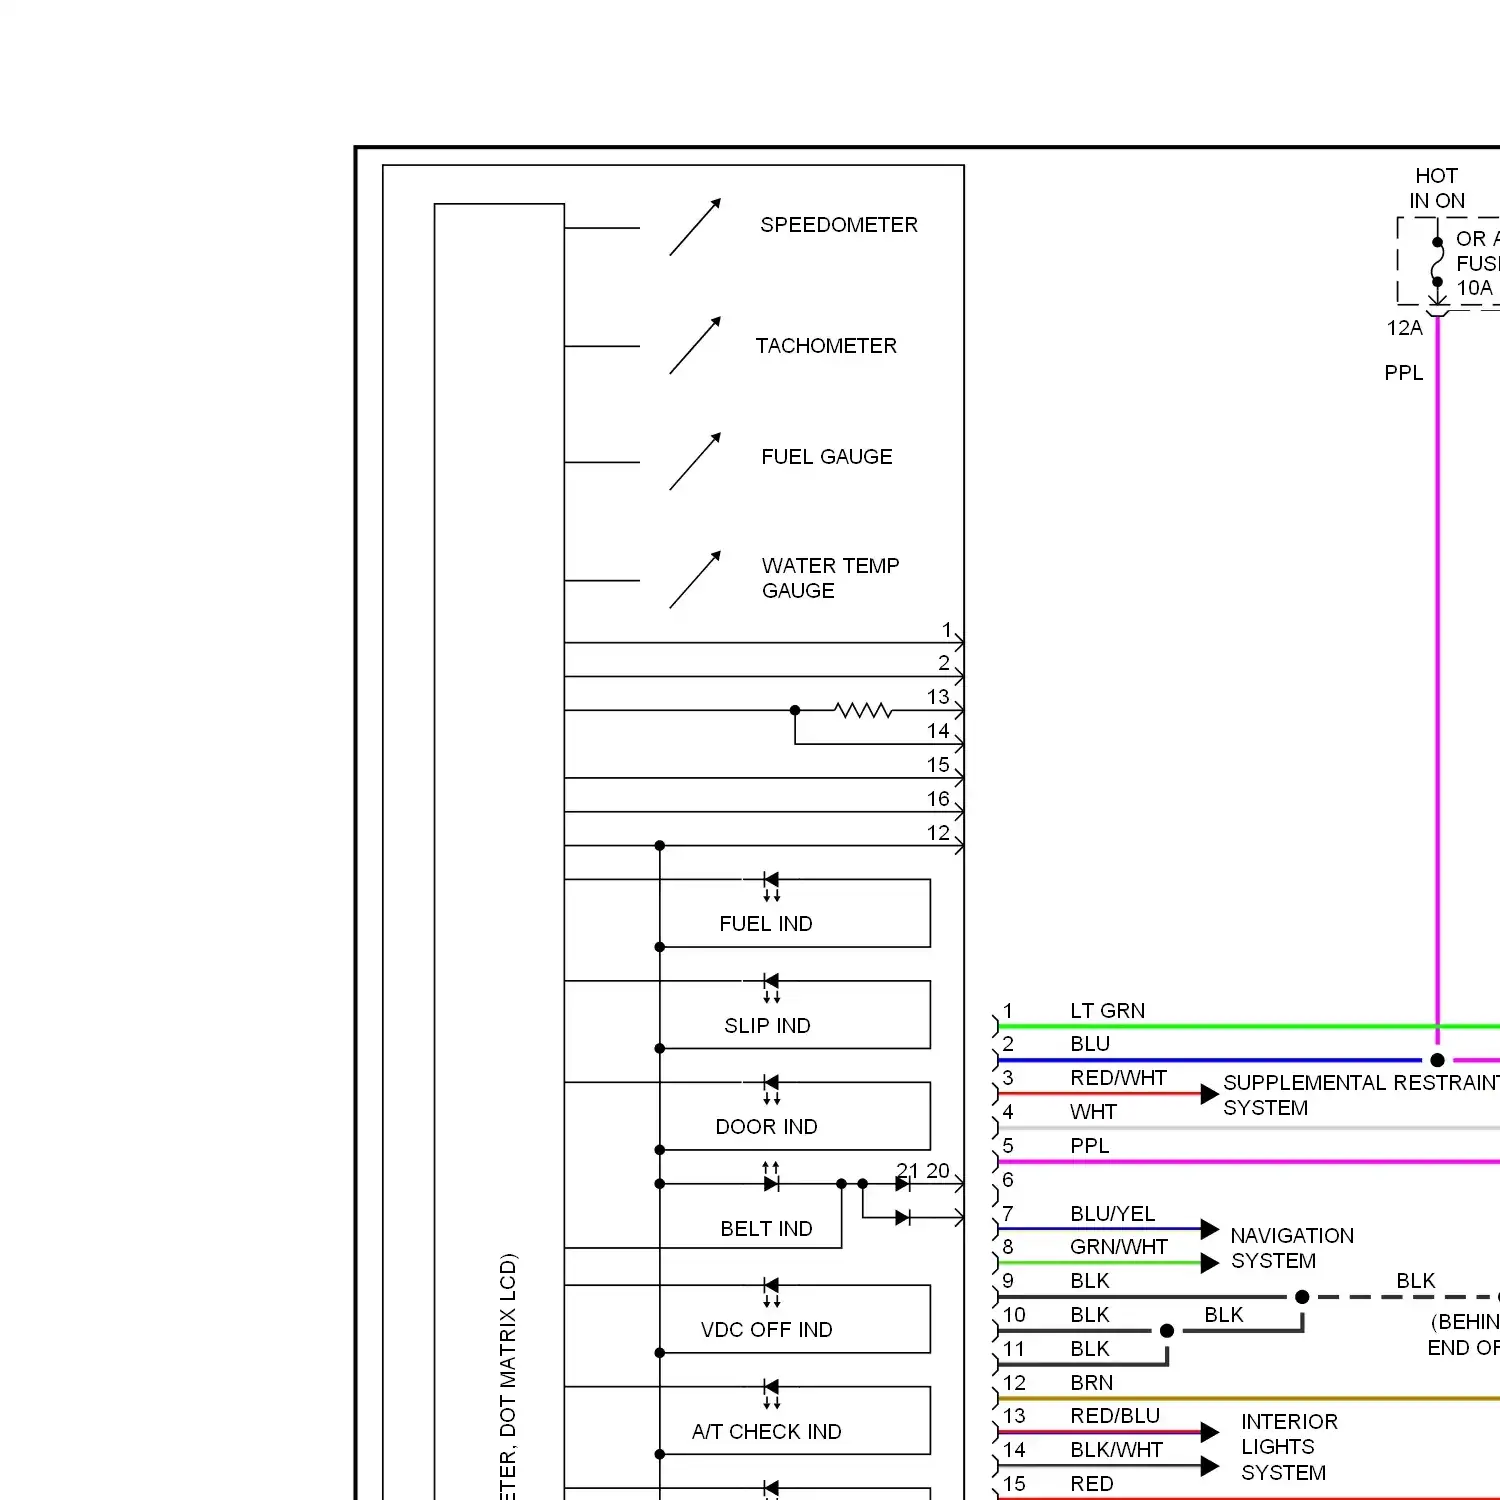Click the SUPPLEMENTAL RESTRAINT SYSTEM label
The width and height of the screenshot is (1500, 1500).
click(1361, 1096)
